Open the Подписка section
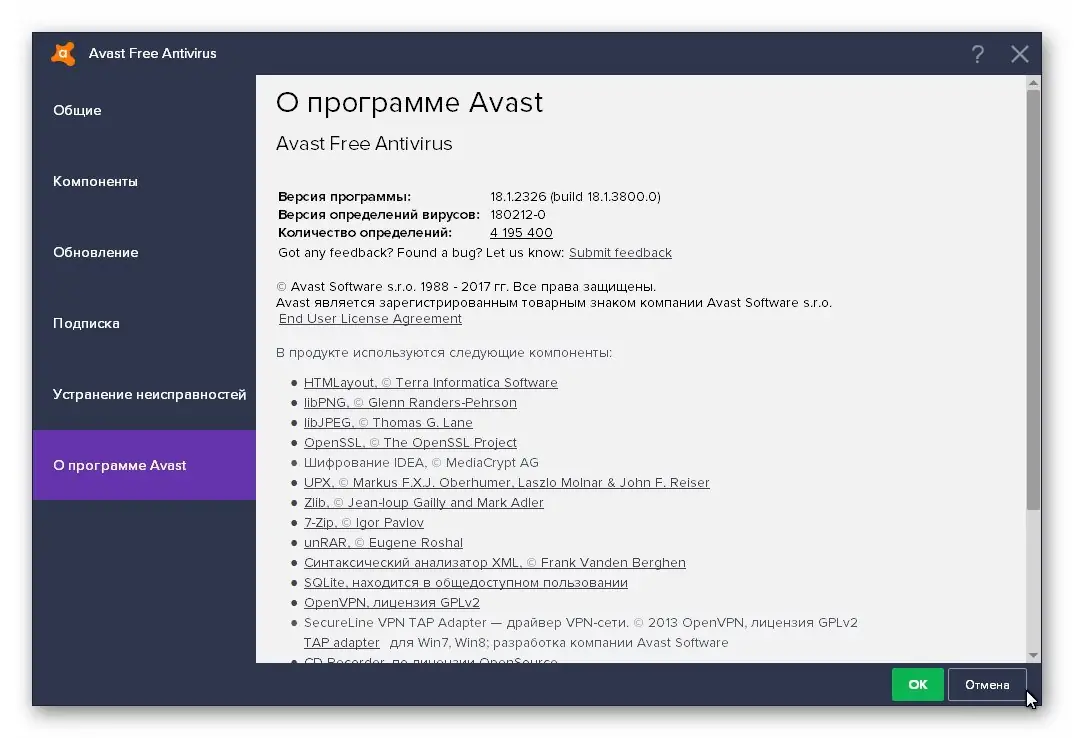The height and width of the screenshot is (738, 1074). point(84,323)
